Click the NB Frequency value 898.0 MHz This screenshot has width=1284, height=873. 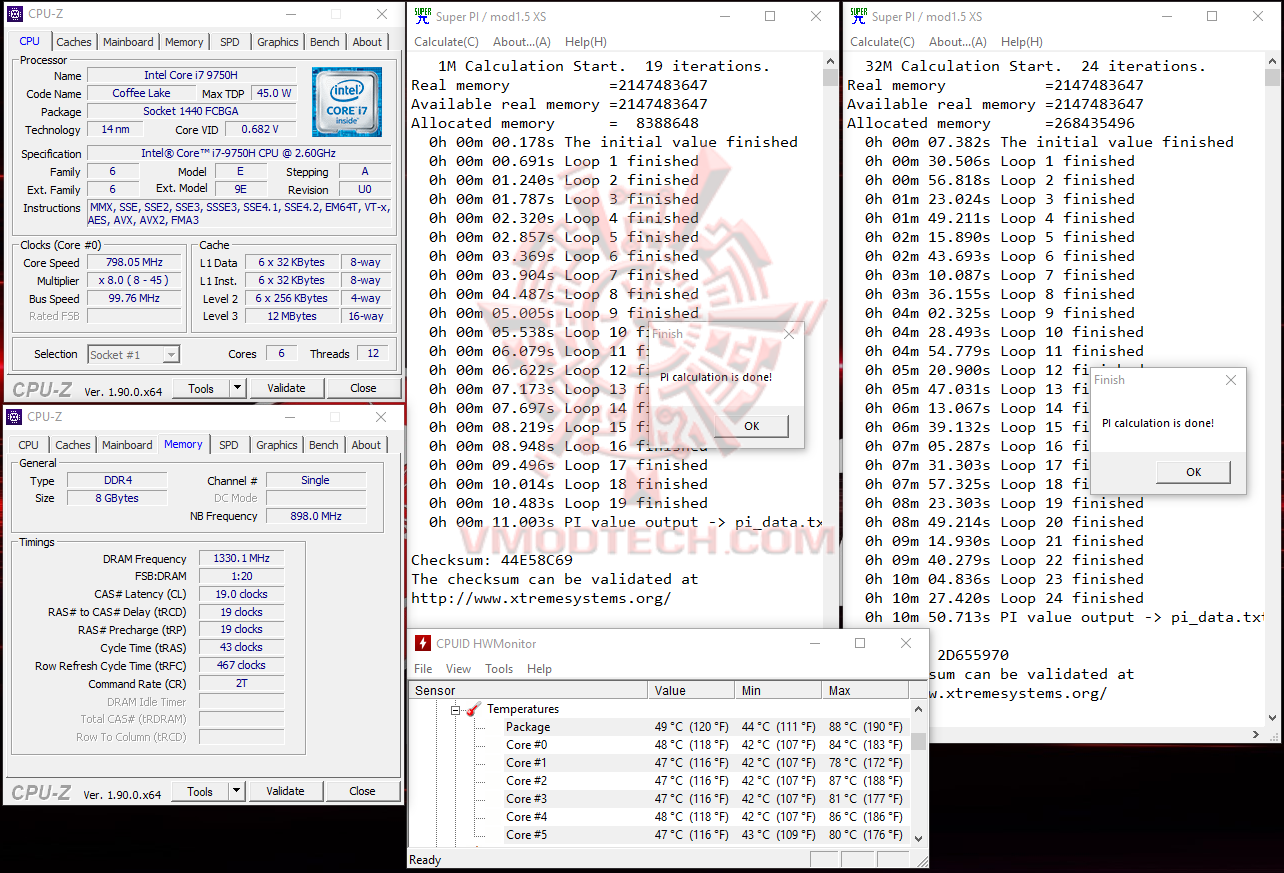click(x=316, y=516)
